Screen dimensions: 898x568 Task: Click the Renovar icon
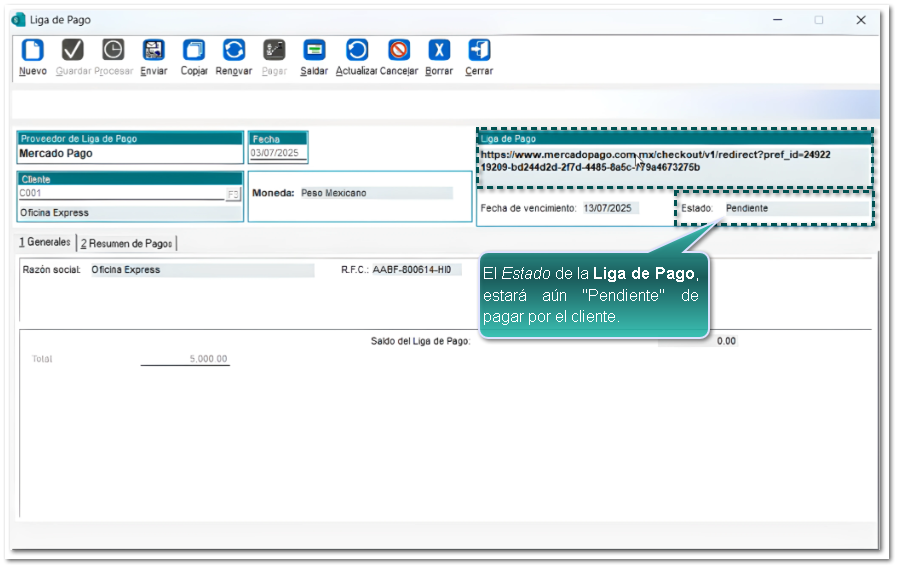pyautogui.click(x=234, y=51)
